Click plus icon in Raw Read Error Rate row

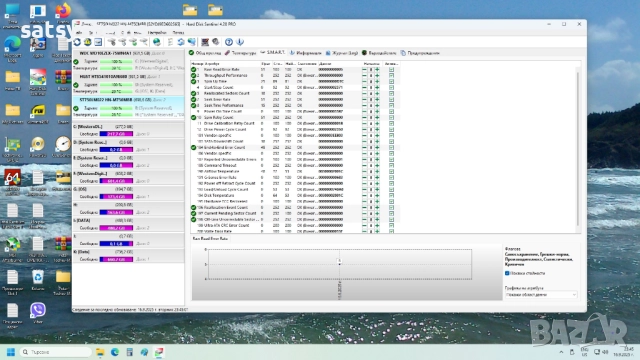(377, 70)
